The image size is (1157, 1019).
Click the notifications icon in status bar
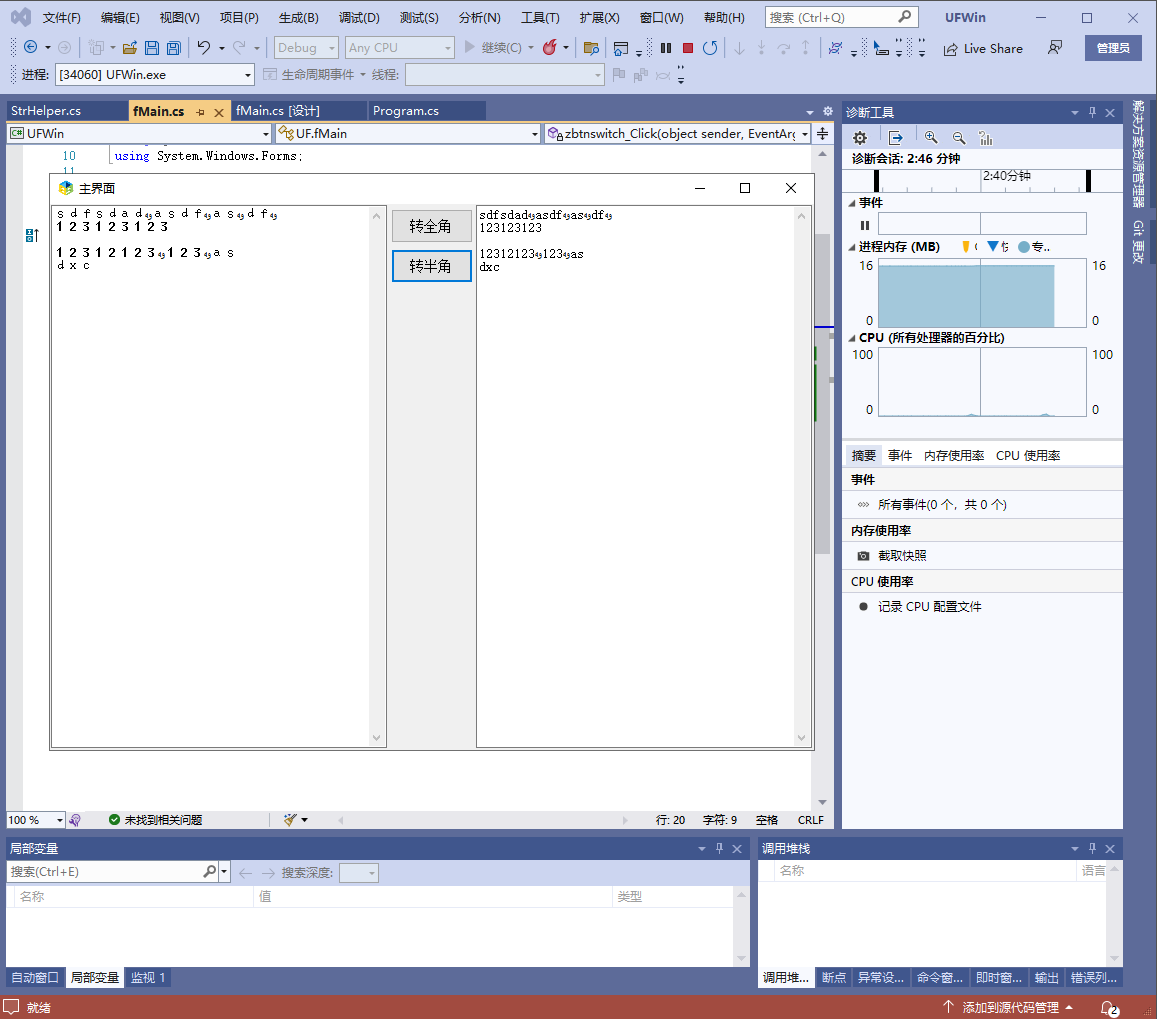[1109, 1008]
